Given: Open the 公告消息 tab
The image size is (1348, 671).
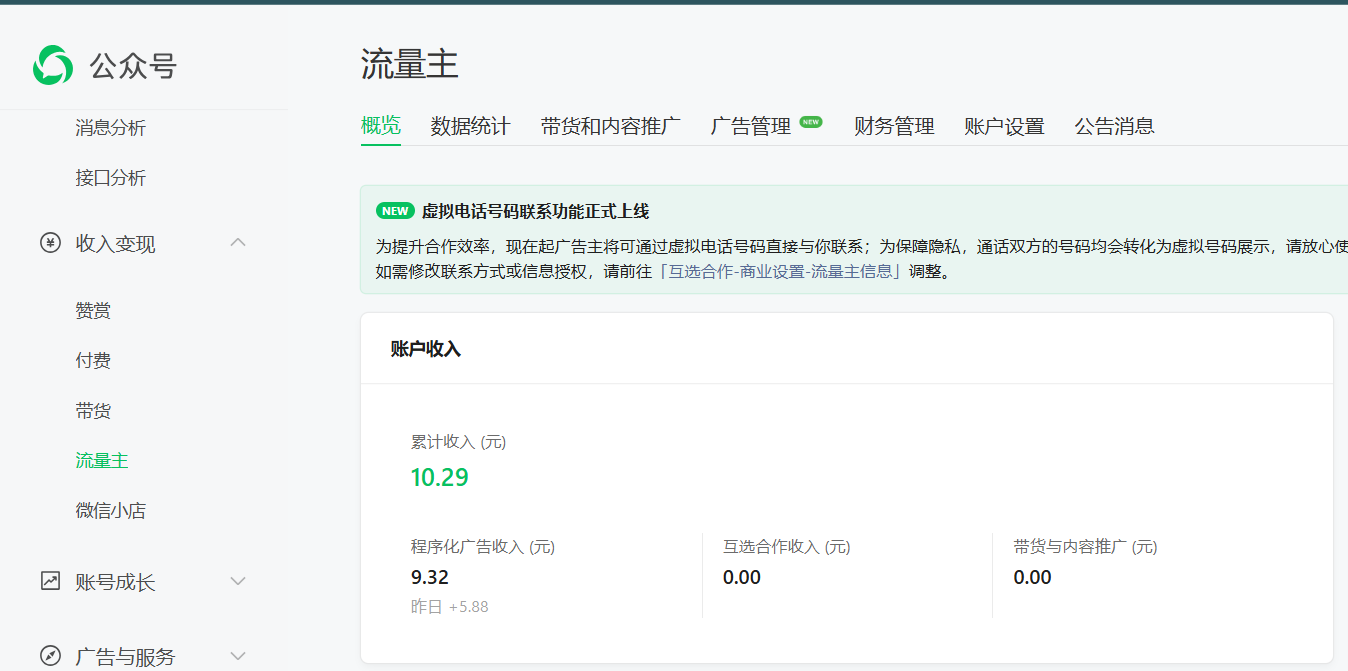Looking at the screenshot, I should 1114,126.
